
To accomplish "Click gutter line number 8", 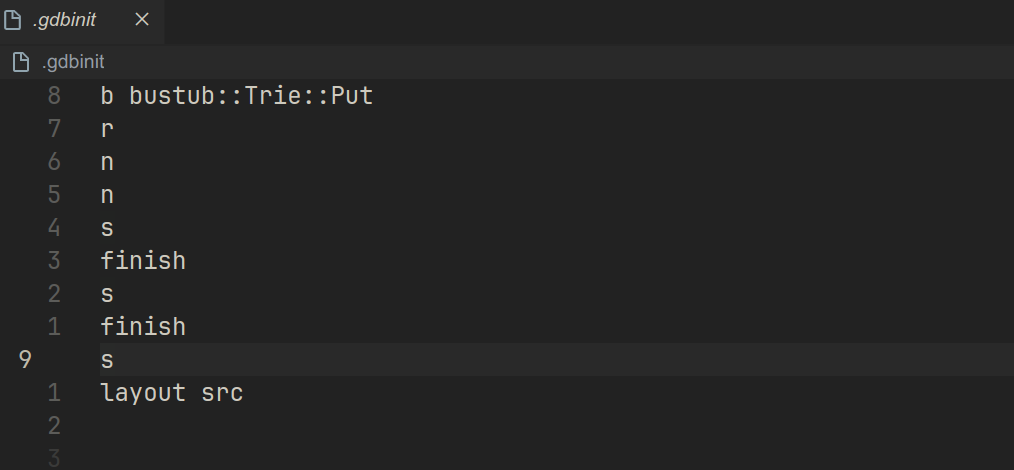I will click(x=54, y=96).
